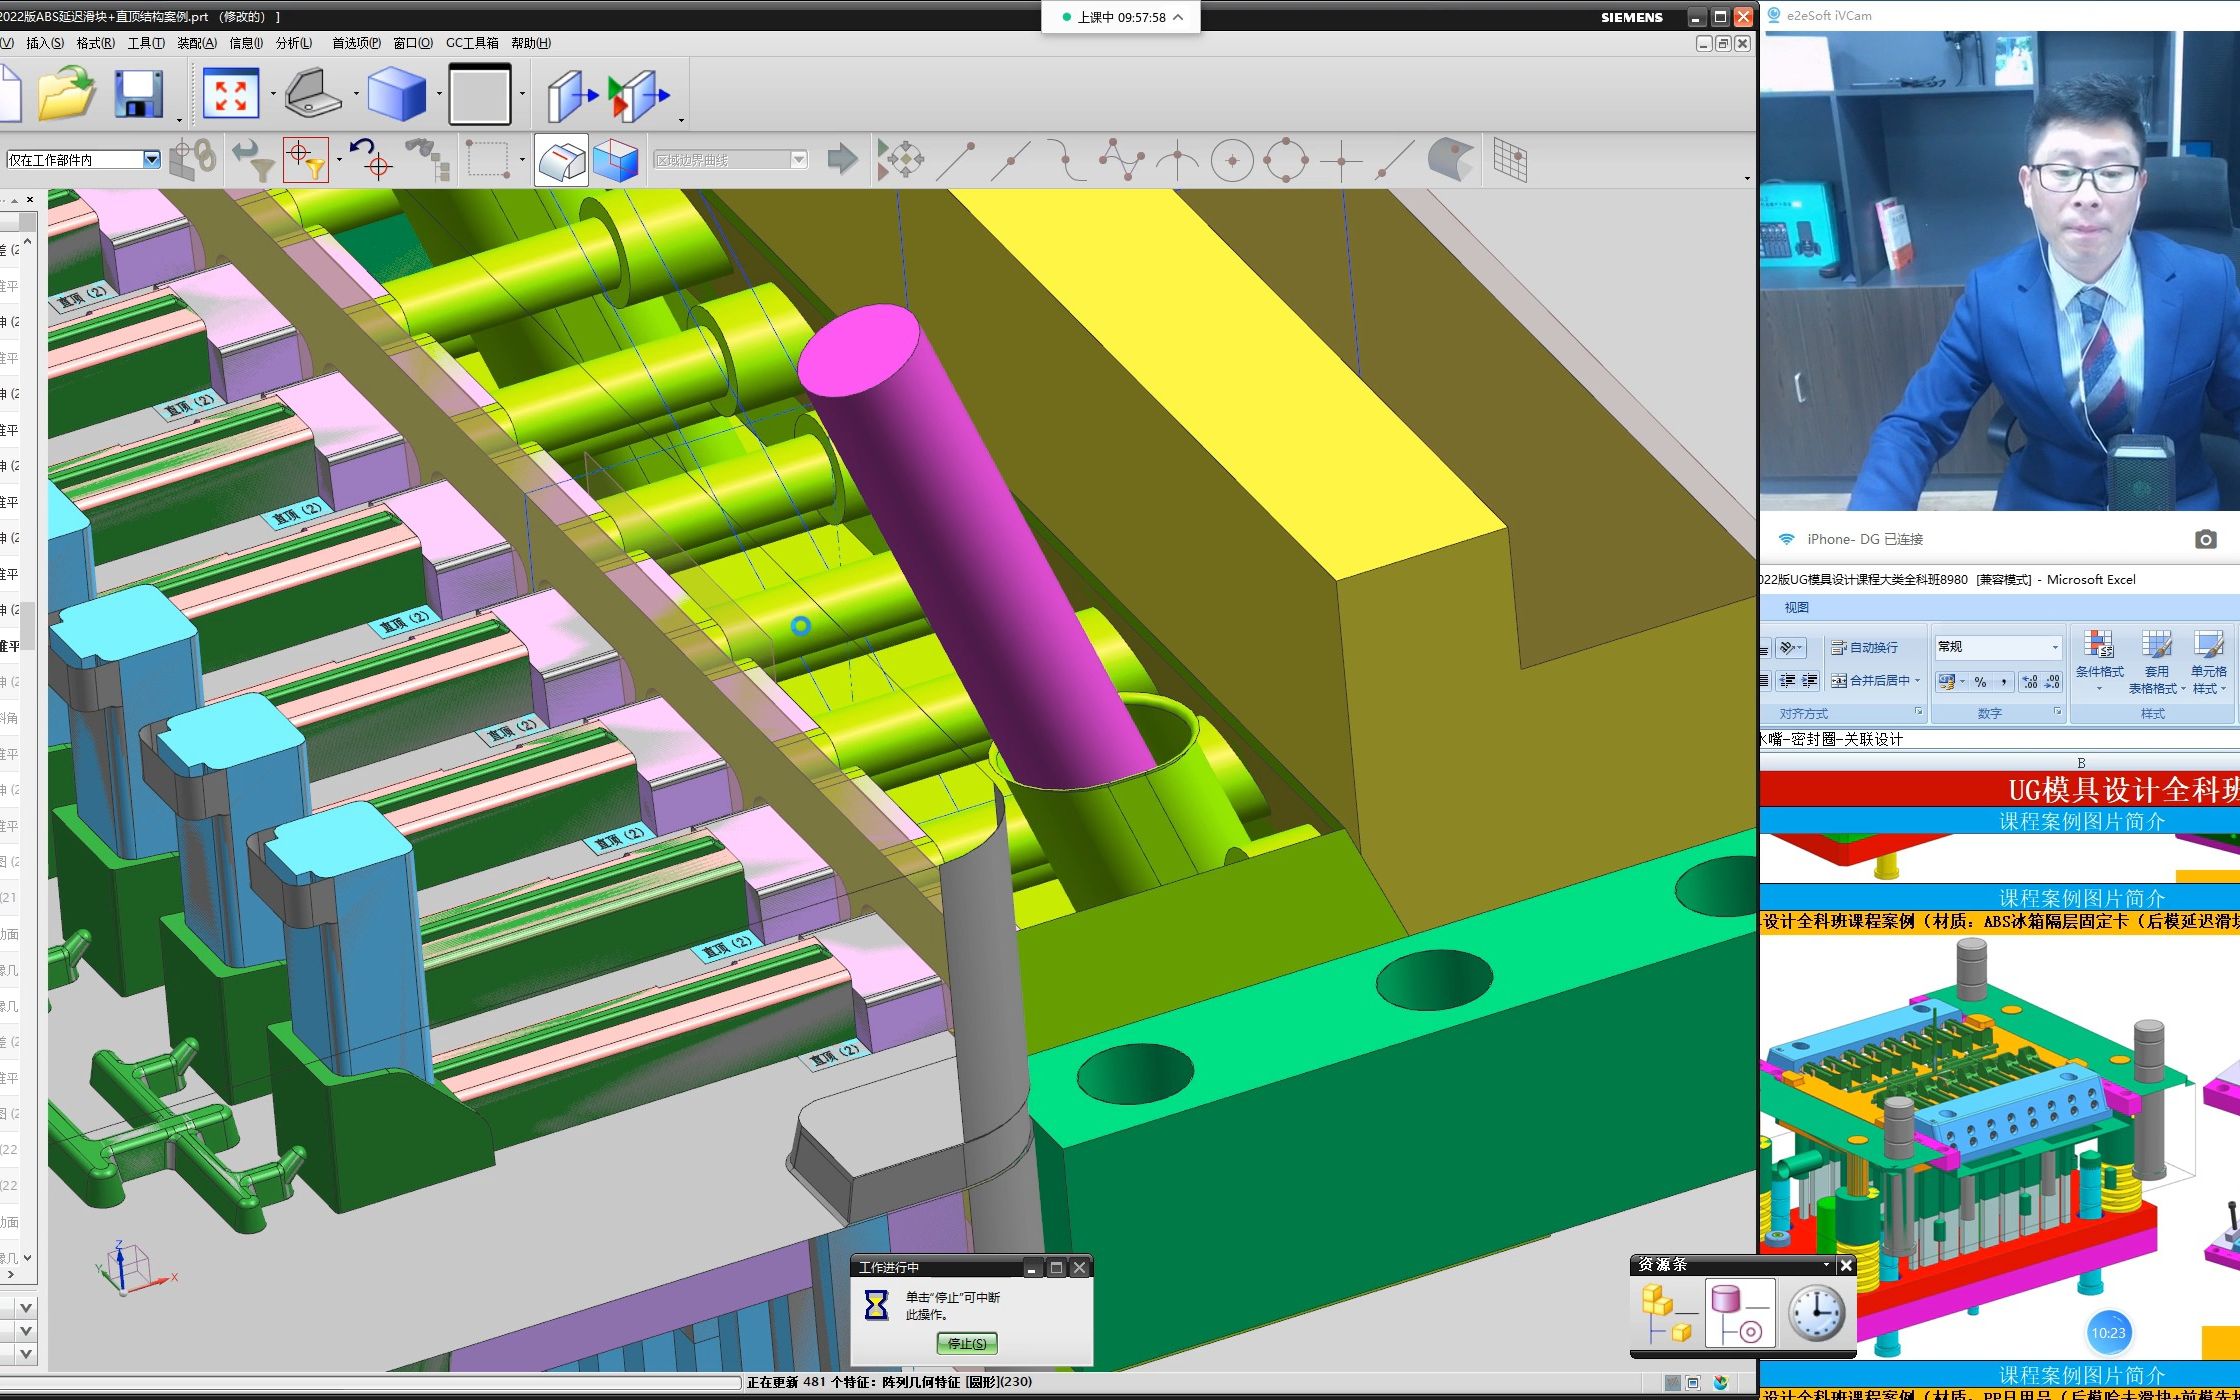The width and height of the screenshot is (2240, 1400).
Task: Click the Save floppy disk icon
Action: [x=138, y=95]
